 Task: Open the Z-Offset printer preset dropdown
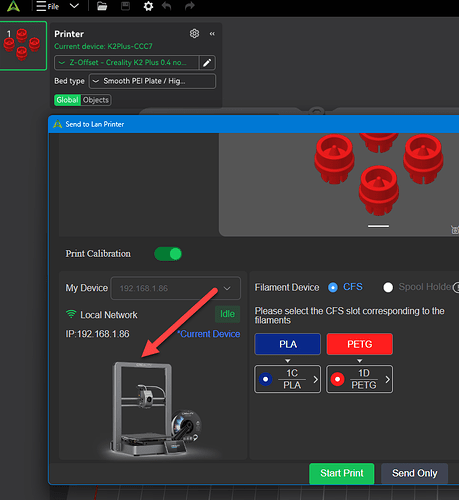[x=127, y=63]
